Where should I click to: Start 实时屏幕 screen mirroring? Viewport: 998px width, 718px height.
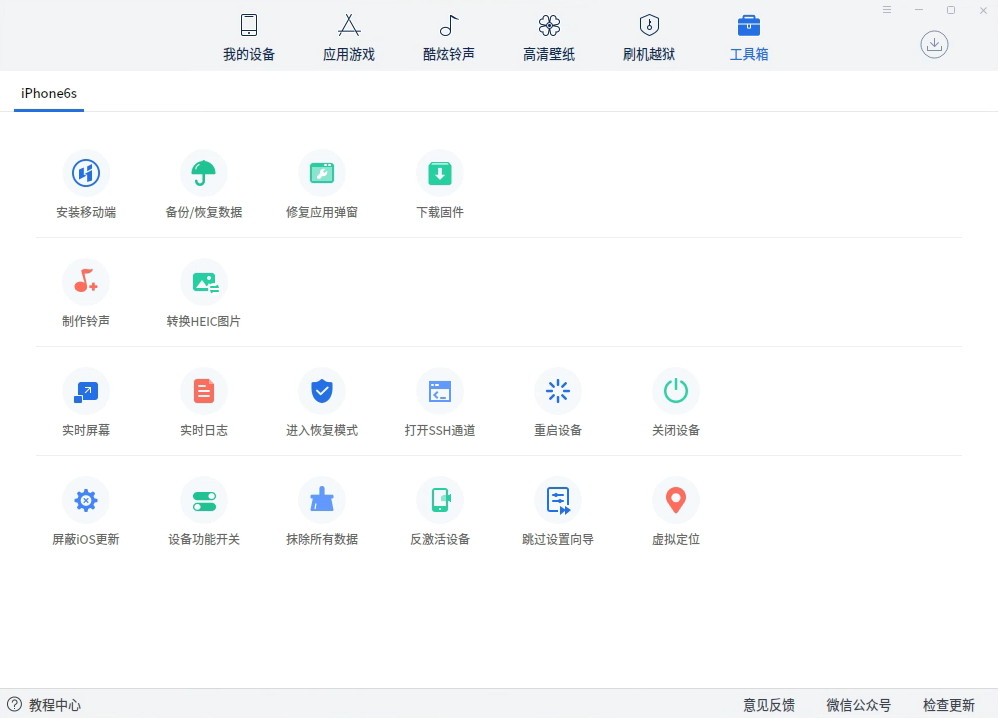86,392
